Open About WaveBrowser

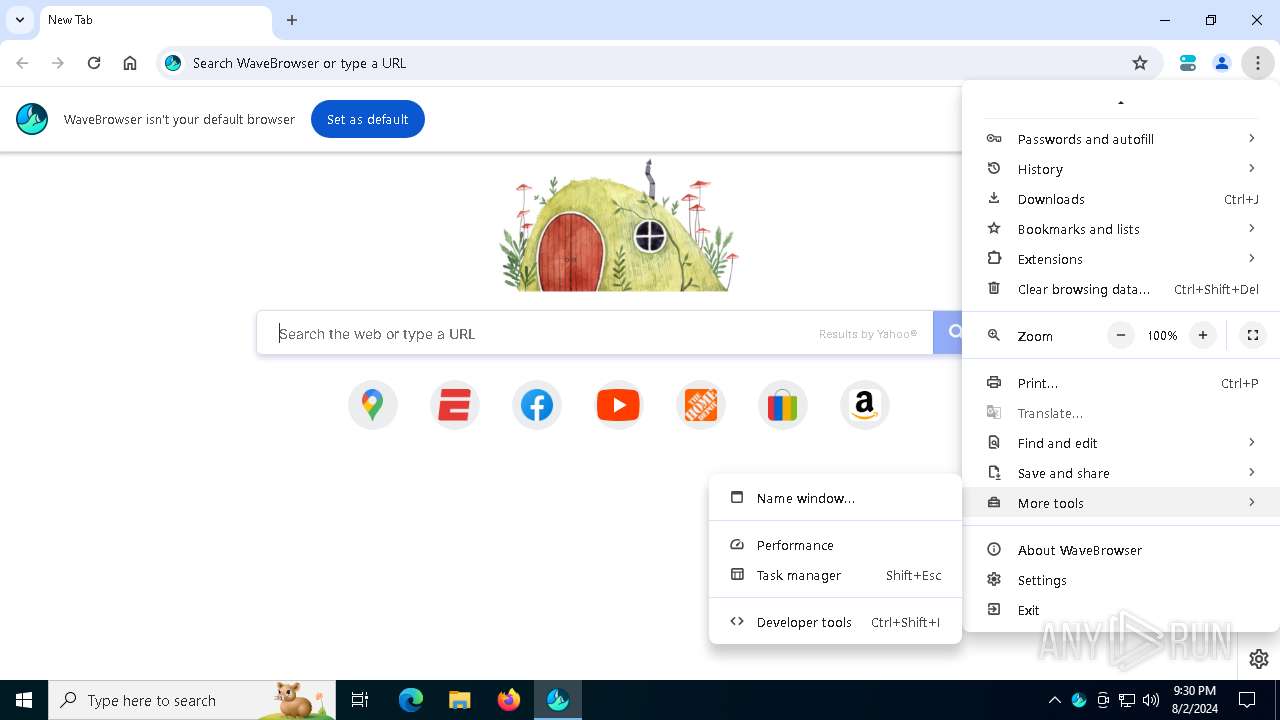tap(1121, 550)
